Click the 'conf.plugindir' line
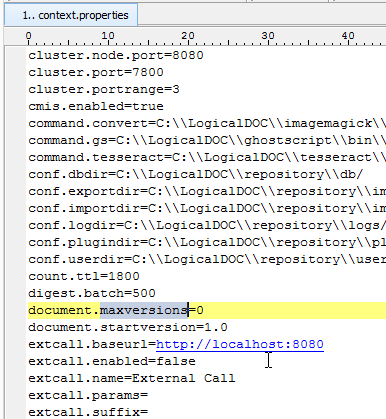The image size is (386, 419). tap(207, 242)
